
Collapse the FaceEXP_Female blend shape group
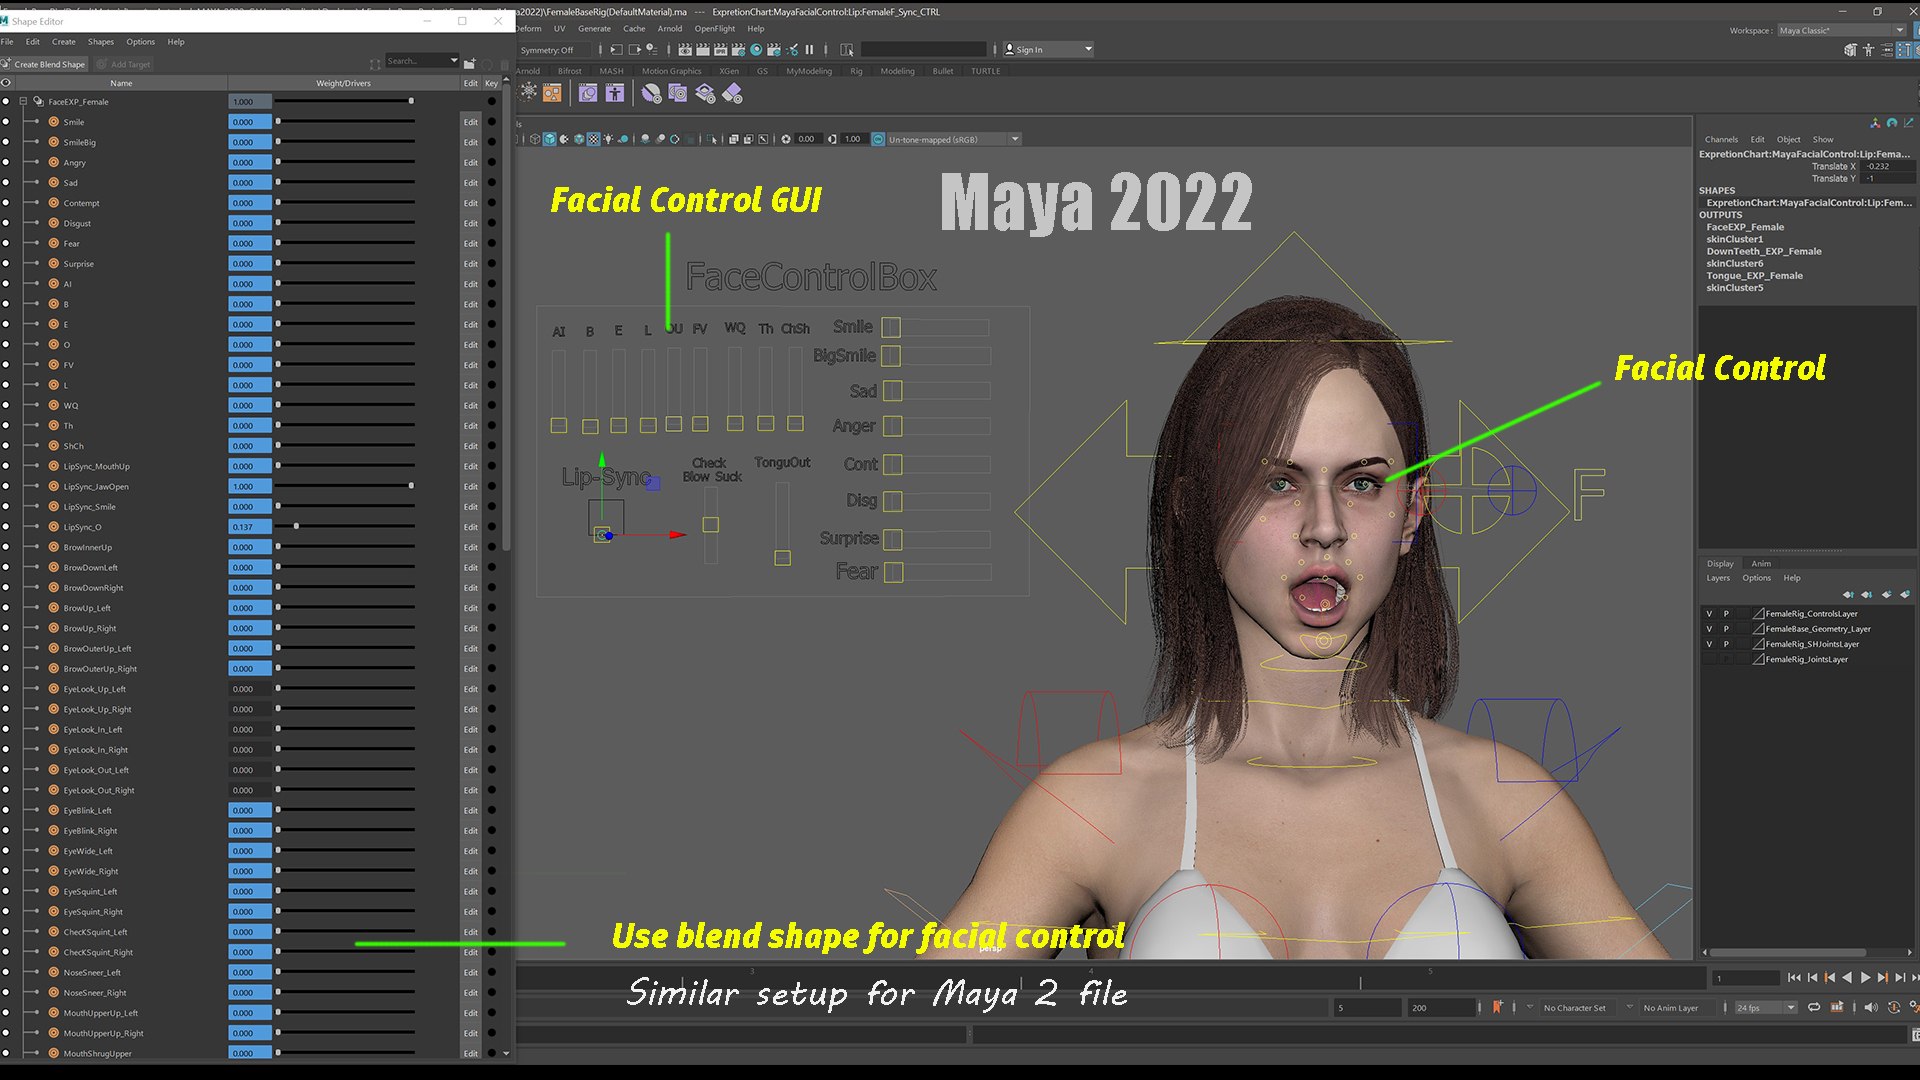click(23, 101)
